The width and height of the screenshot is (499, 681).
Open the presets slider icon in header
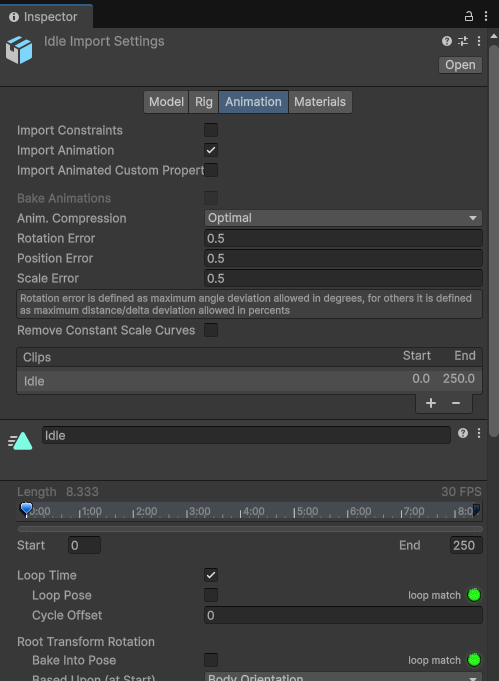click(463, 41)
